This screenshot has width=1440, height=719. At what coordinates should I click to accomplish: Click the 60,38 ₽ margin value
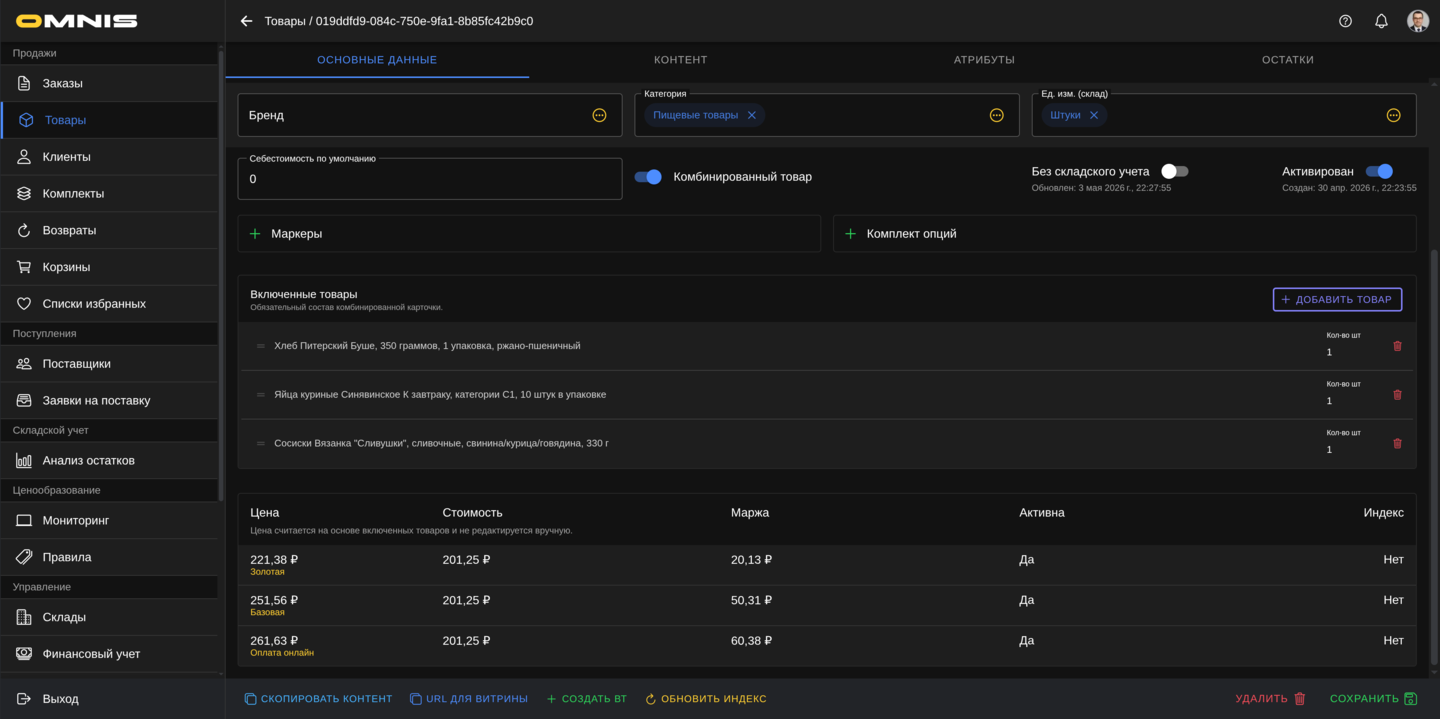click(751, 641)
